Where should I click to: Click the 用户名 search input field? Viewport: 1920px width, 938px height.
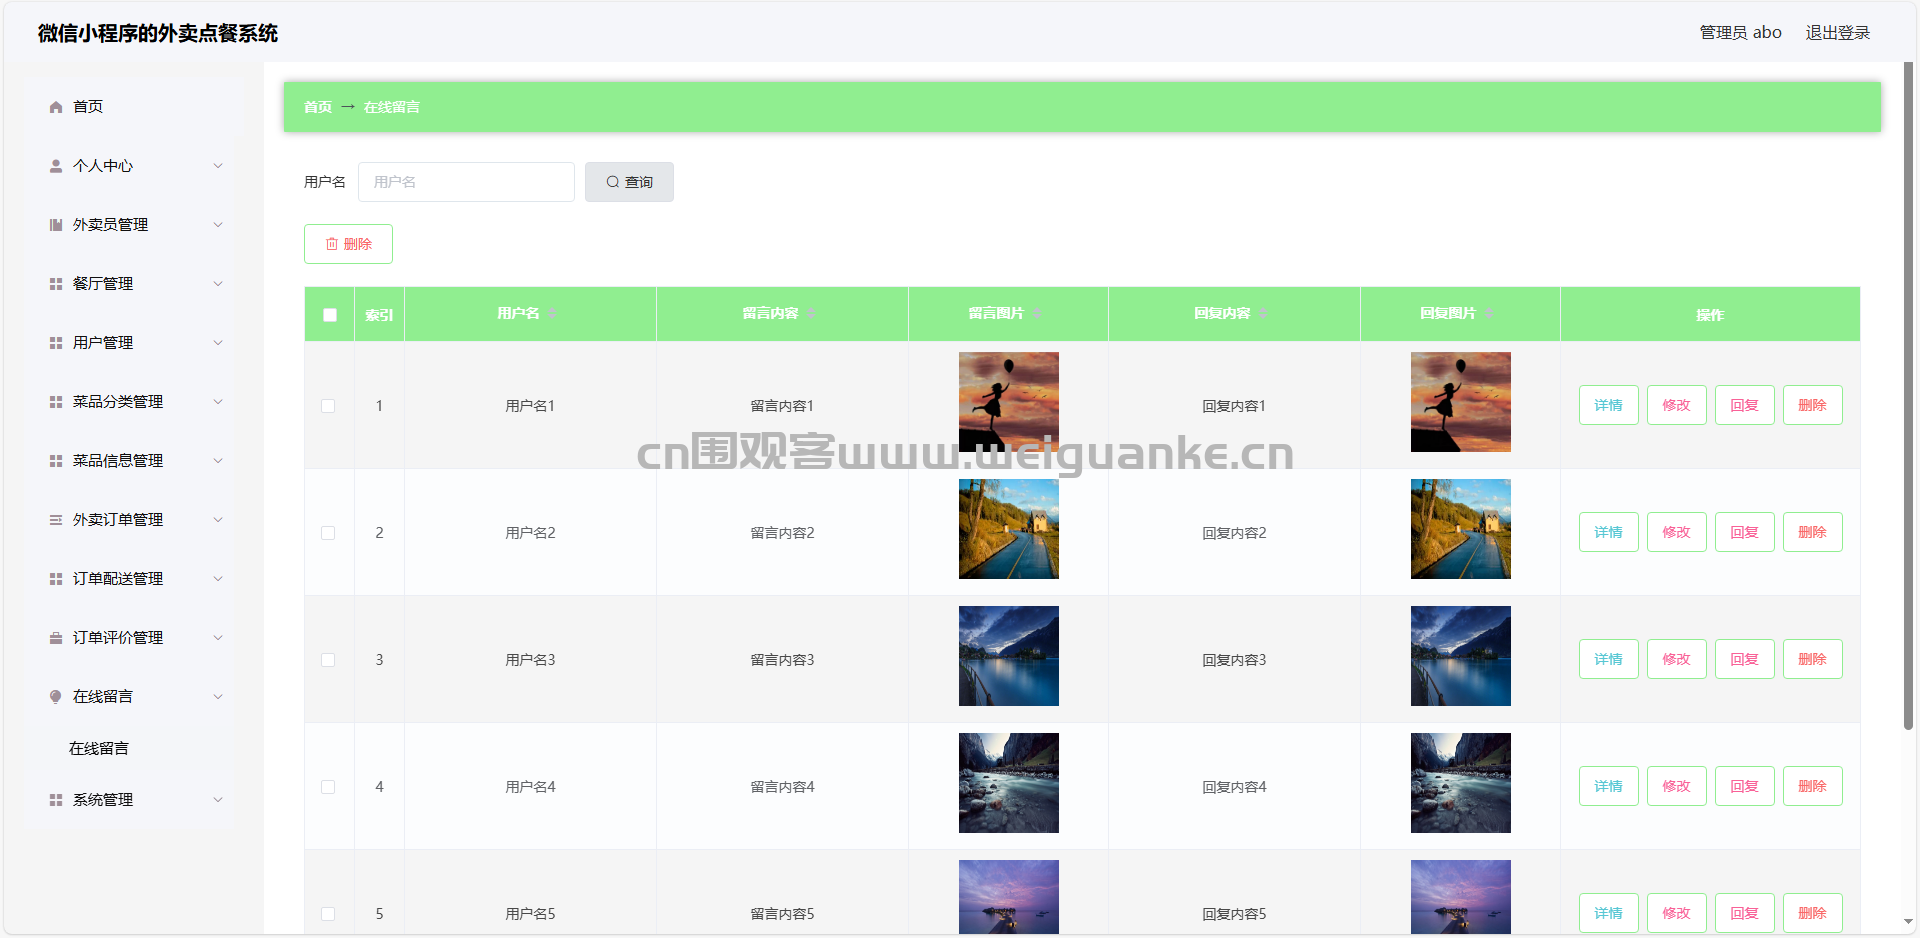click(466, 182)
